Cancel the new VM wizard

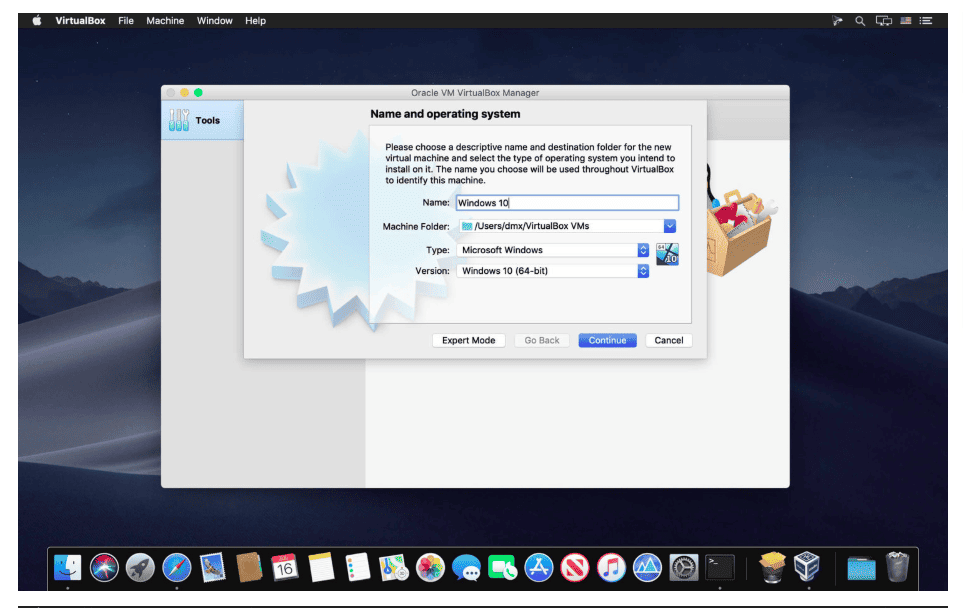tap(669, 340)
